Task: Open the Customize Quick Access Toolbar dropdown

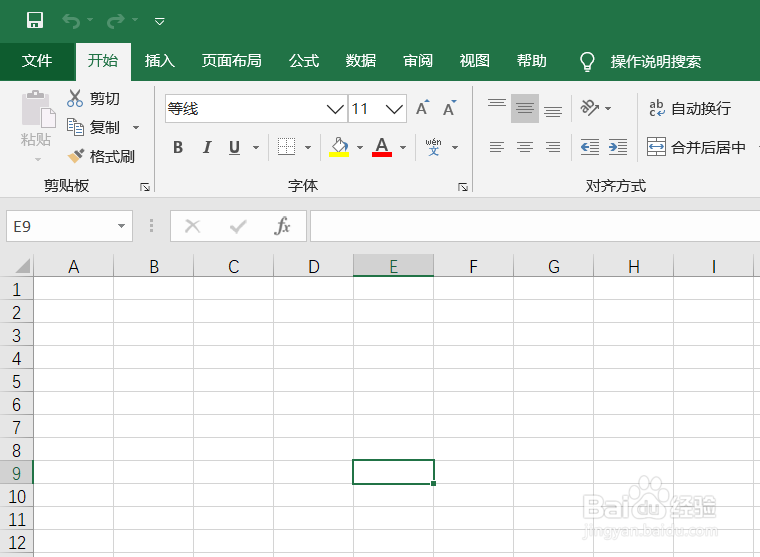Action: (x=159, y=21)
